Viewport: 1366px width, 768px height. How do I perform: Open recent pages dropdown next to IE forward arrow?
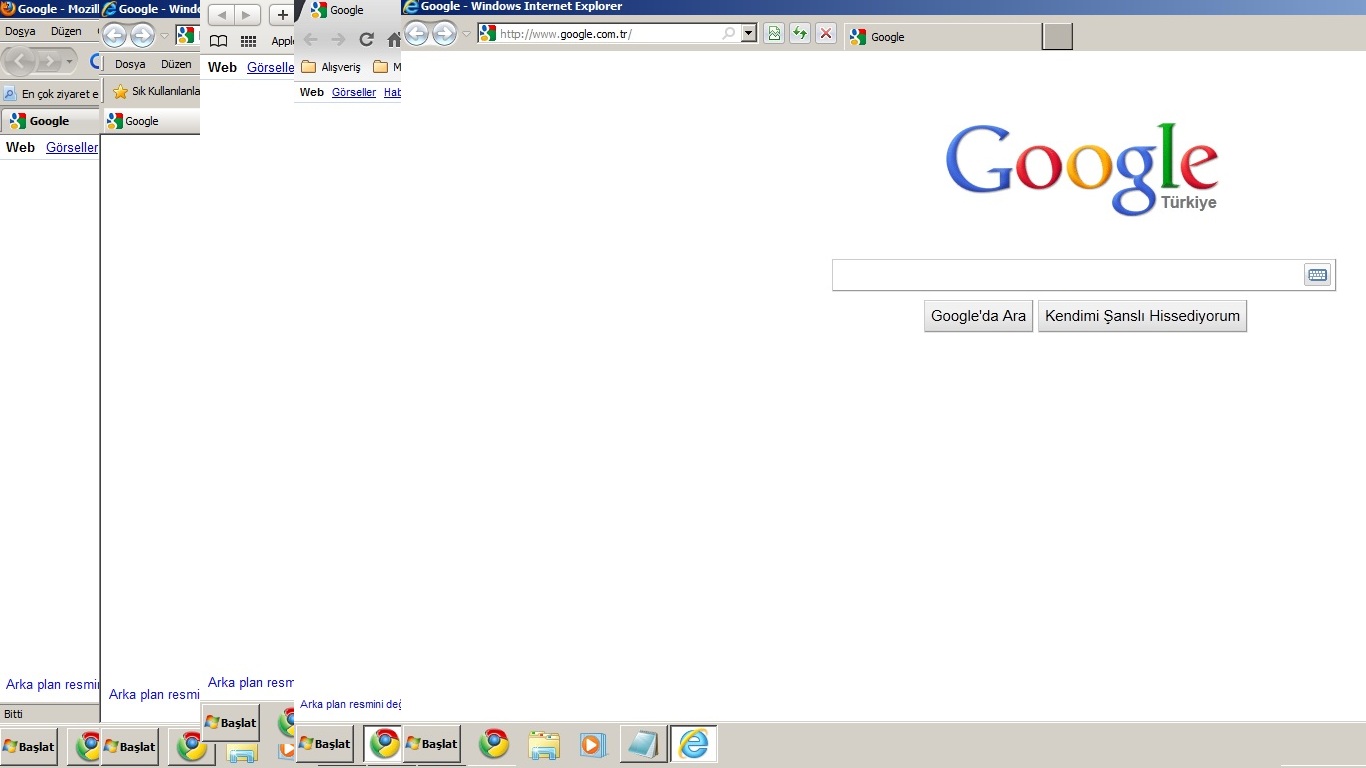[466, 35]
